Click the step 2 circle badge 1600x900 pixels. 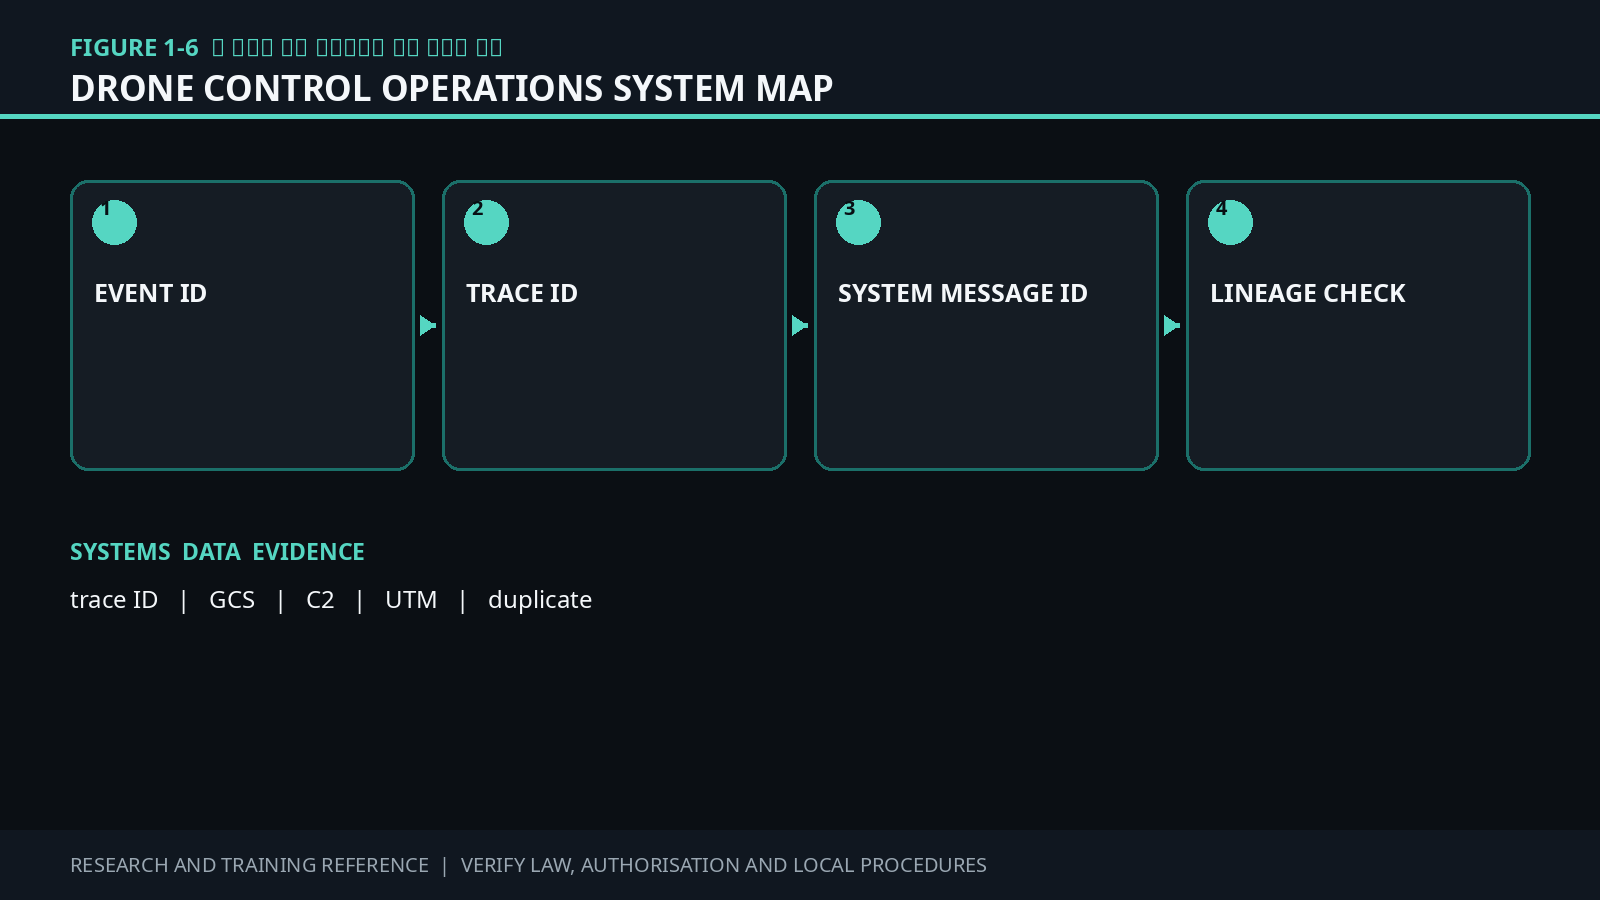[x=486, y=222]
